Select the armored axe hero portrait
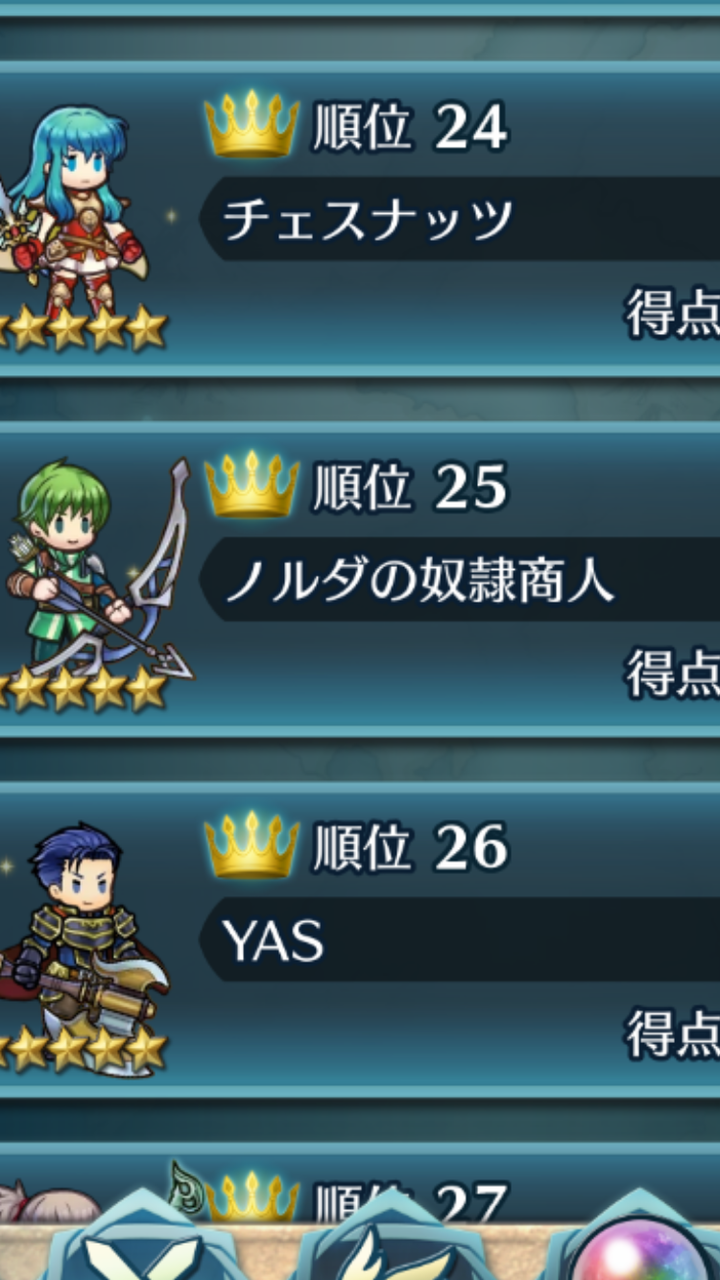 85,935
